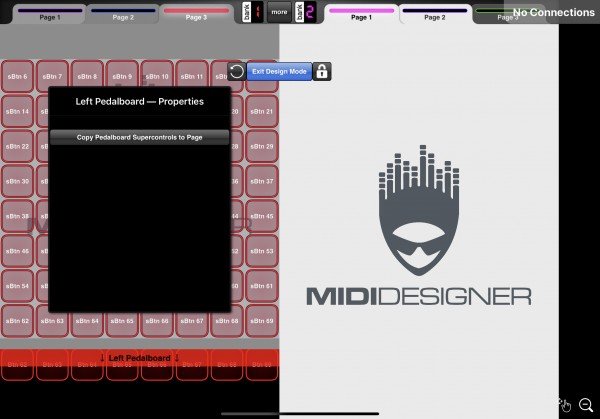
Task: Click the undo circular arrow icon
Action: 236,72
